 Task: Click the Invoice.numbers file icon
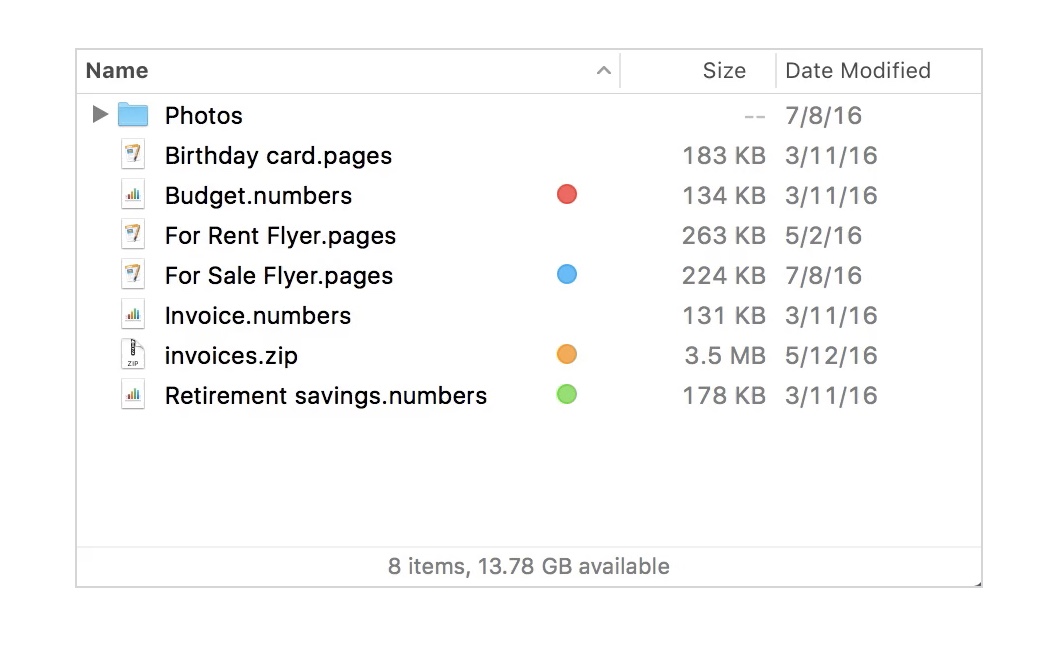point(133,315)
